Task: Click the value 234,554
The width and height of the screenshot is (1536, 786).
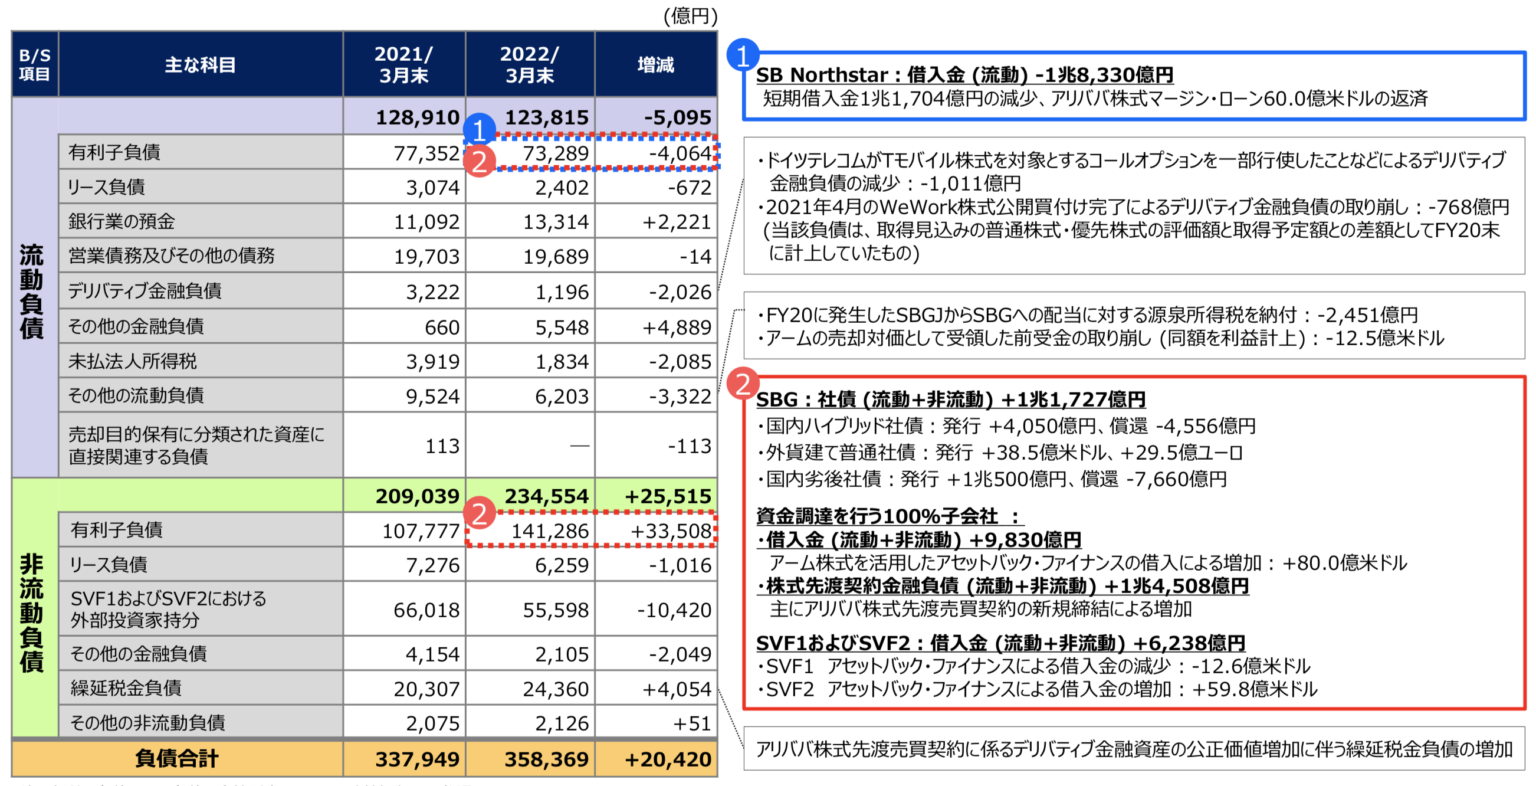Action: click(x=546, y=496)
